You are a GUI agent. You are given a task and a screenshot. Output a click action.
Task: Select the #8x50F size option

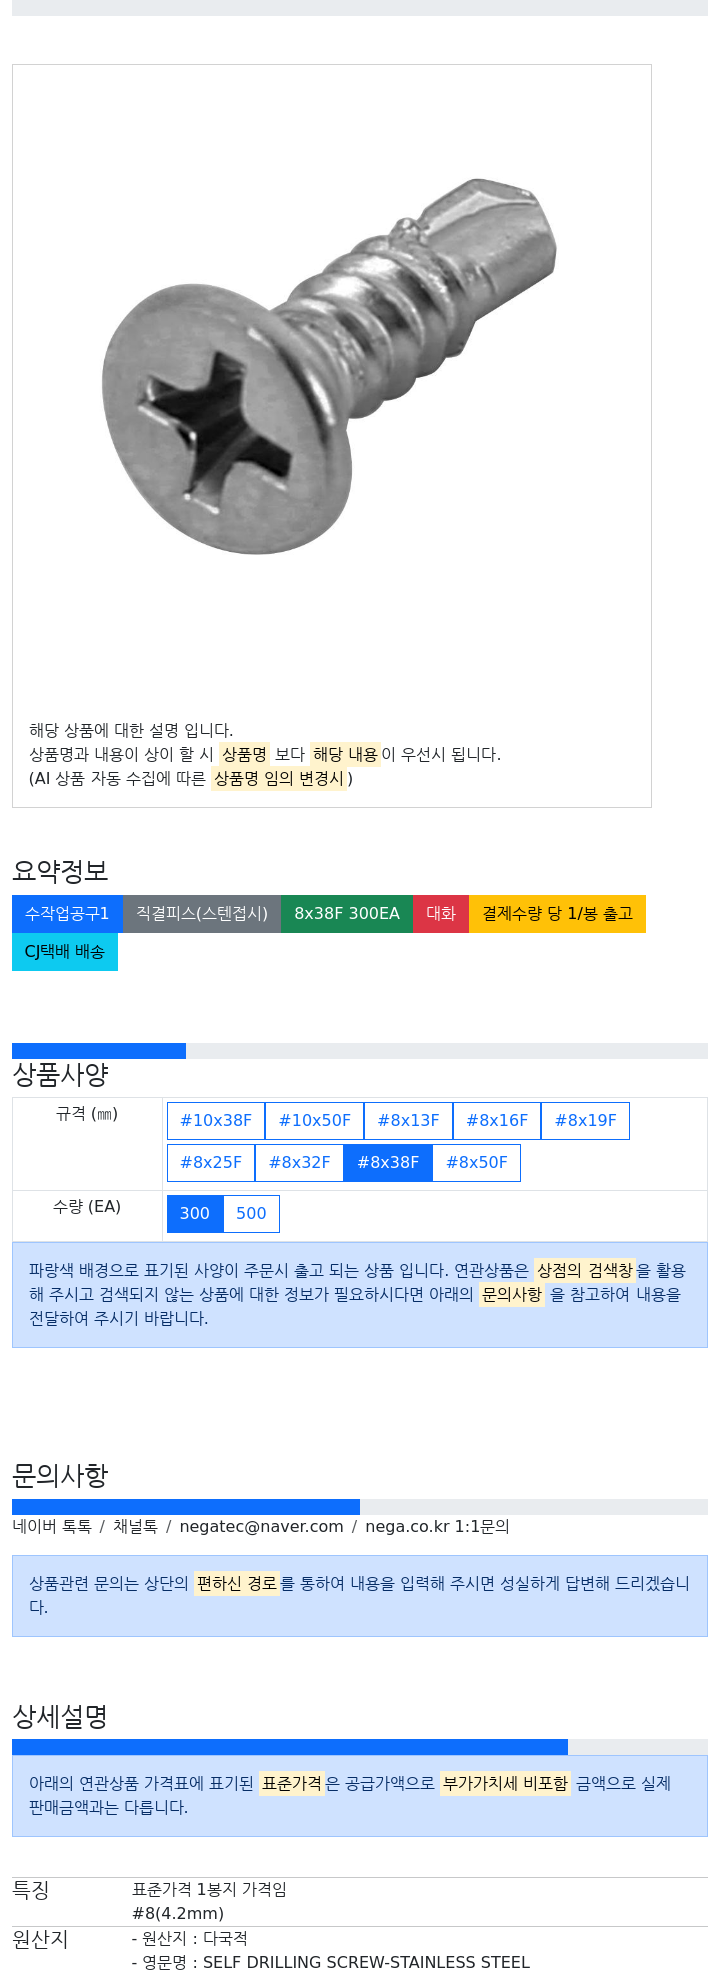click(476, 1163)
